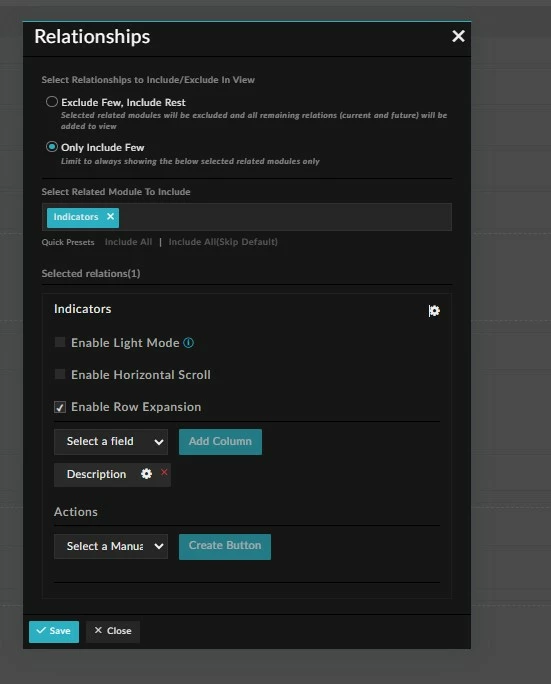
Task: Open the Select a field dropdown
Action: (x=111, y=441)
